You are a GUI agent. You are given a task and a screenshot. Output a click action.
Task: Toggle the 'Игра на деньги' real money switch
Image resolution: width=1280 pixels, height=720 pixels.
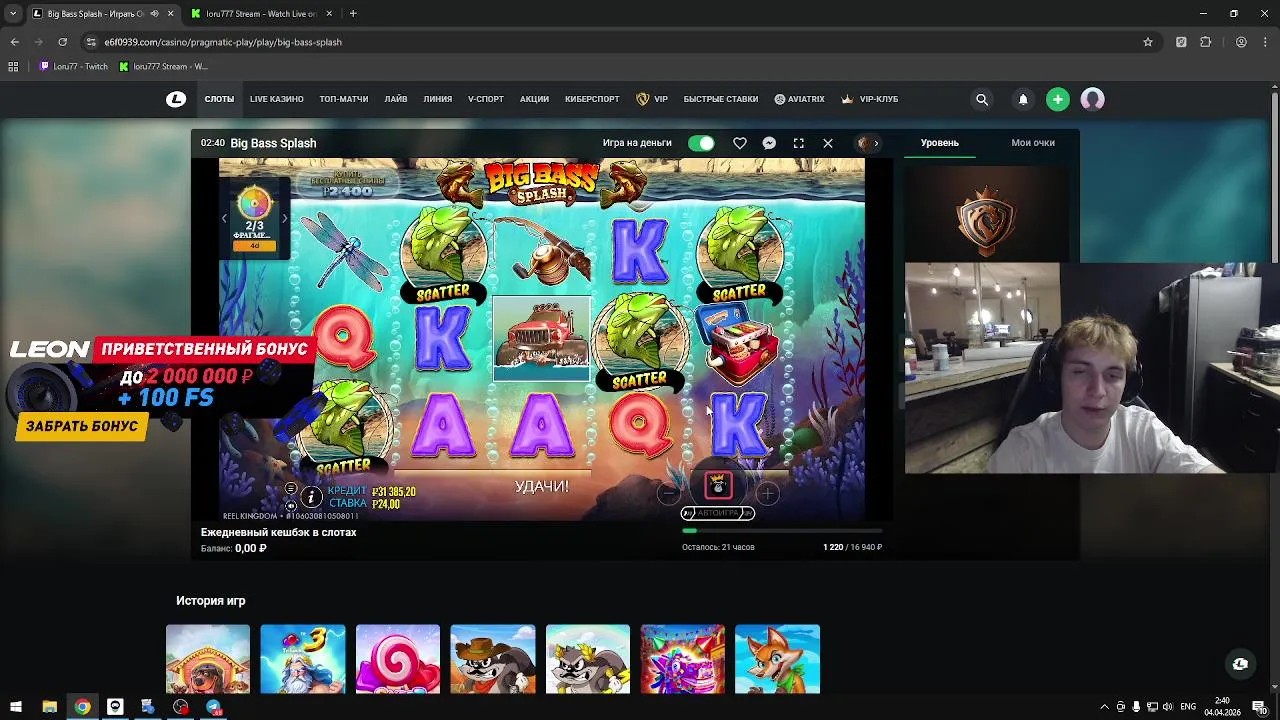(701, 143)
